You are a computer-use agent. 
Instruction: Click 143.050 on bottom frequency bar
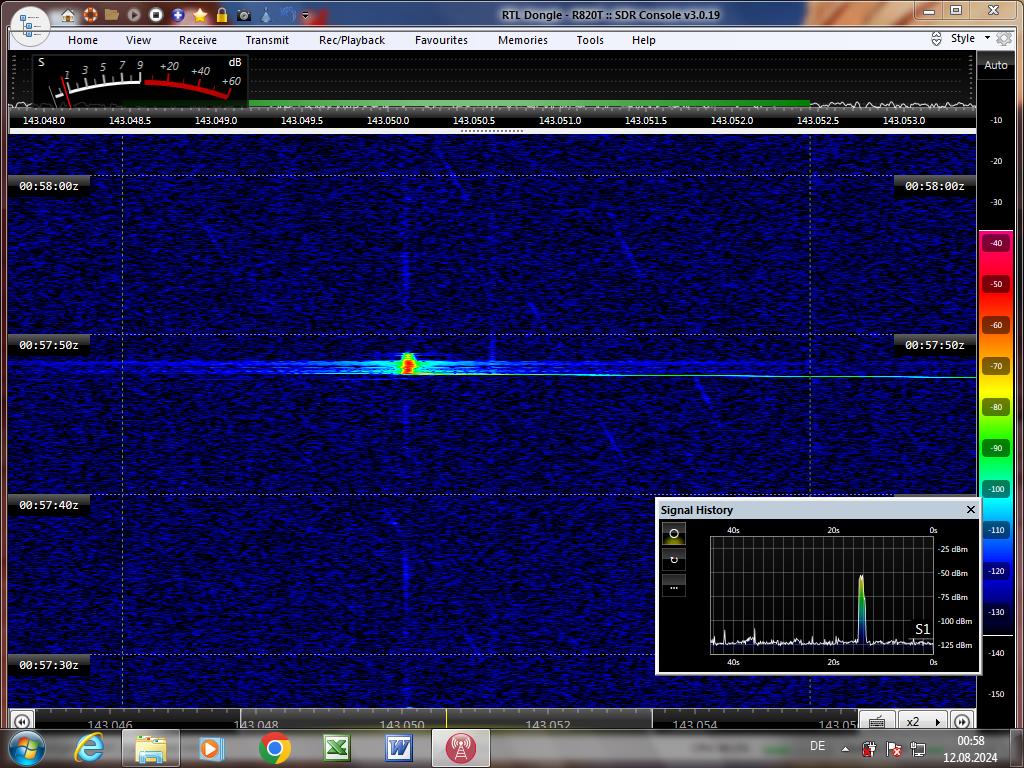click(402, 724)
